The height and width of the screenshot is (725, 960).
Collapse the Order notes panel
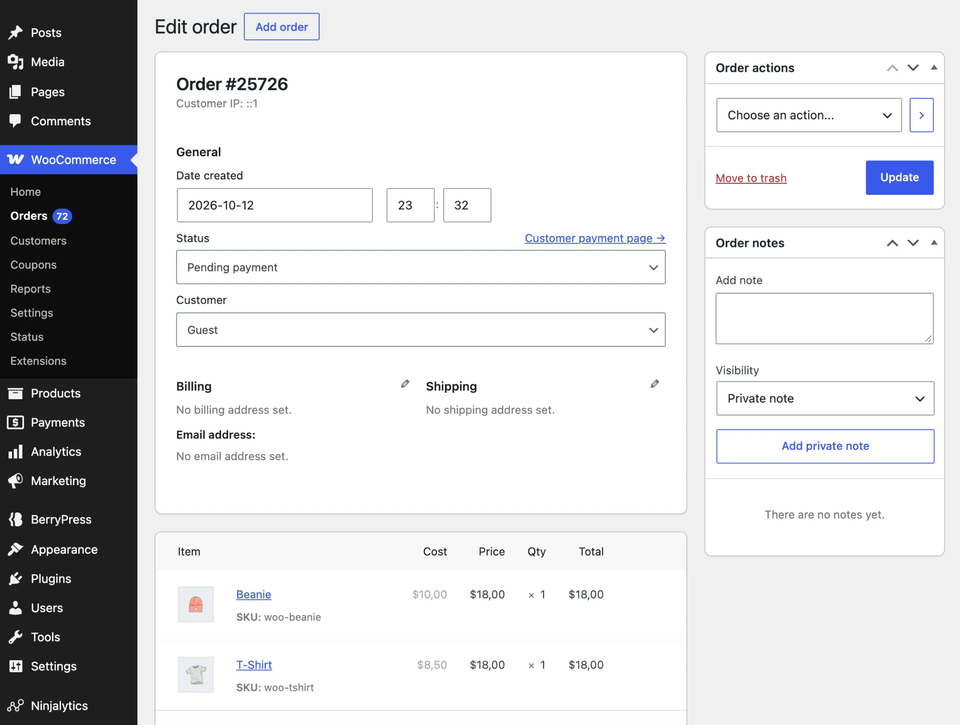934,243
